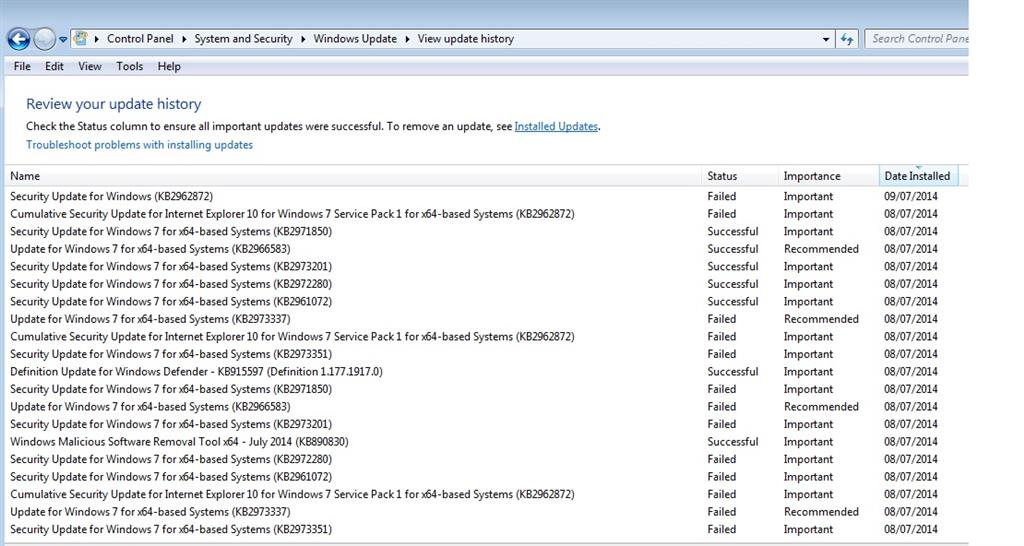
Task: Open the File menu
Action: coord(22,67)
